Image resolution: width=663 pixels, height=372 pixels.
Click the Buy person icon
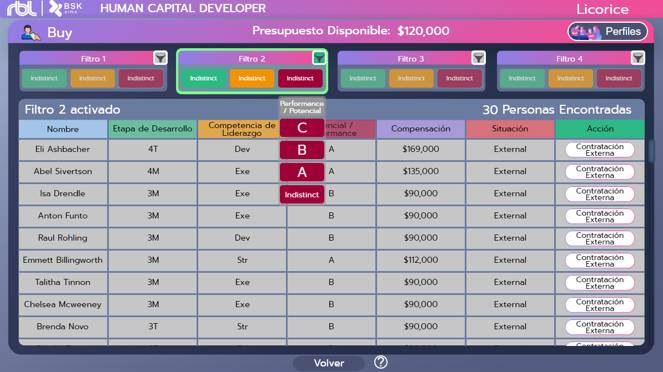point(30,33)
